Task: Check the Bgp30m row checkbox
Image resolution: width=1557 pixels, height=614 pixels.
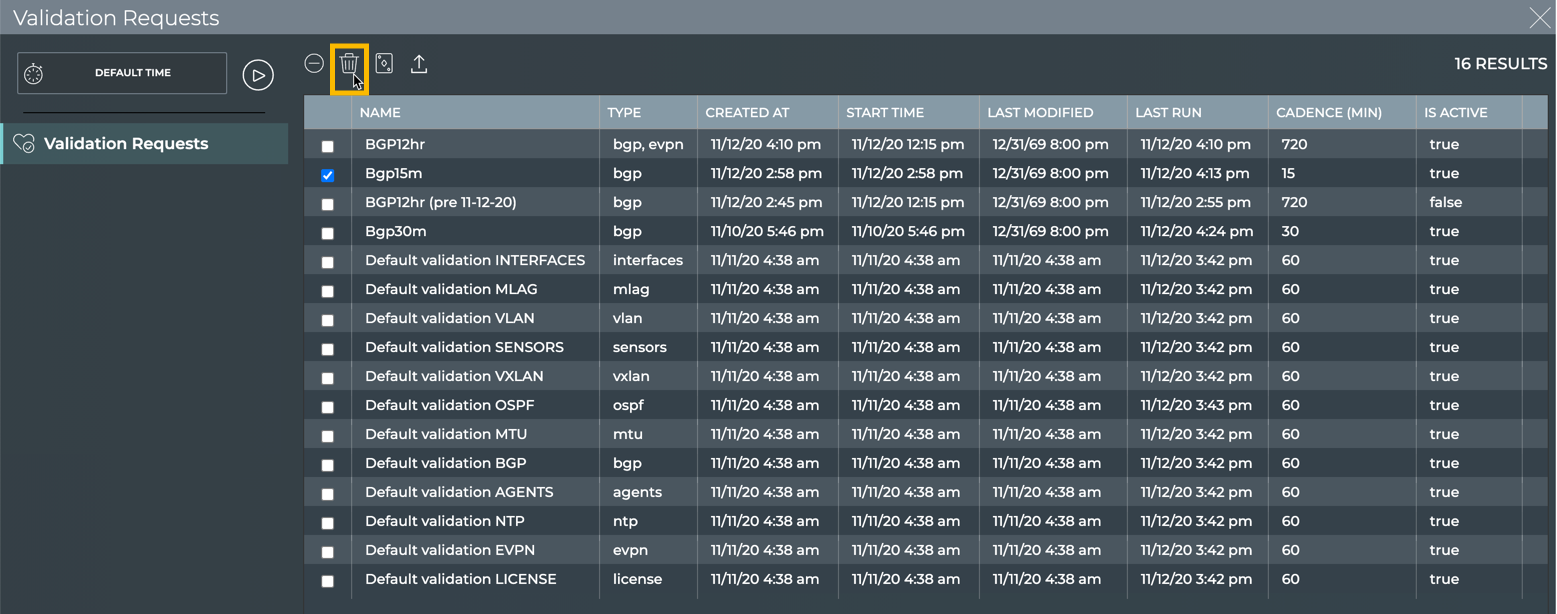Action: pos(327,233)
